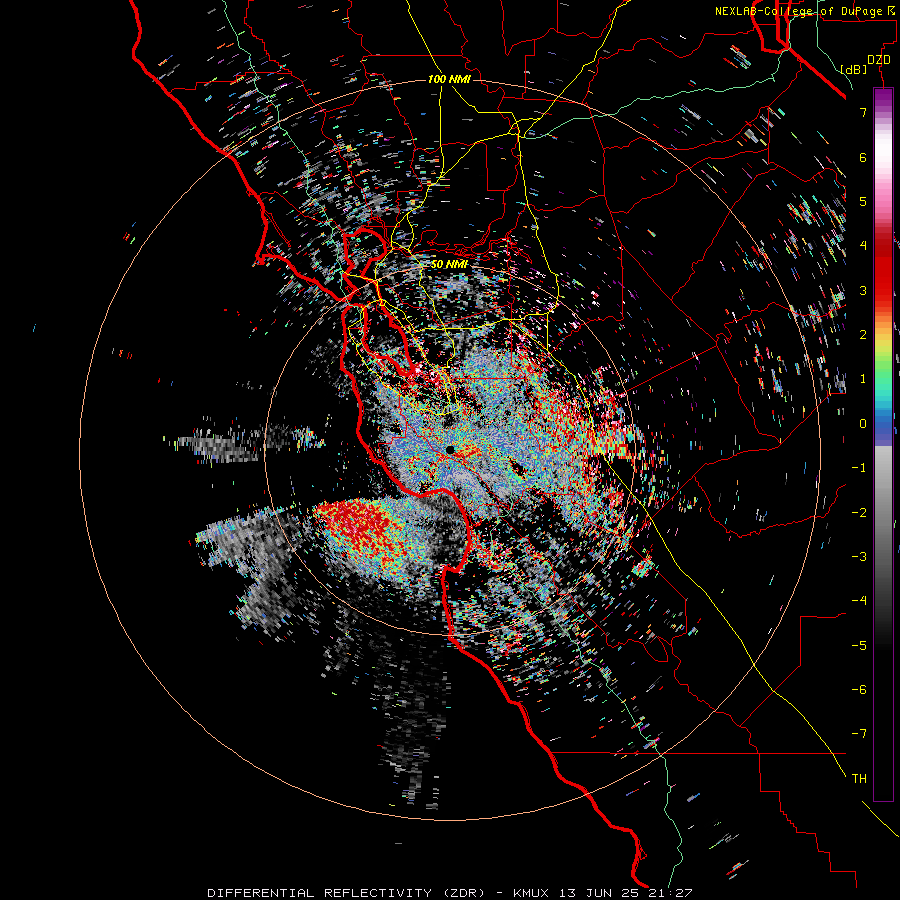Click the [dB] units label
This screenshot has height=900, width=900.
pos(854,69)
